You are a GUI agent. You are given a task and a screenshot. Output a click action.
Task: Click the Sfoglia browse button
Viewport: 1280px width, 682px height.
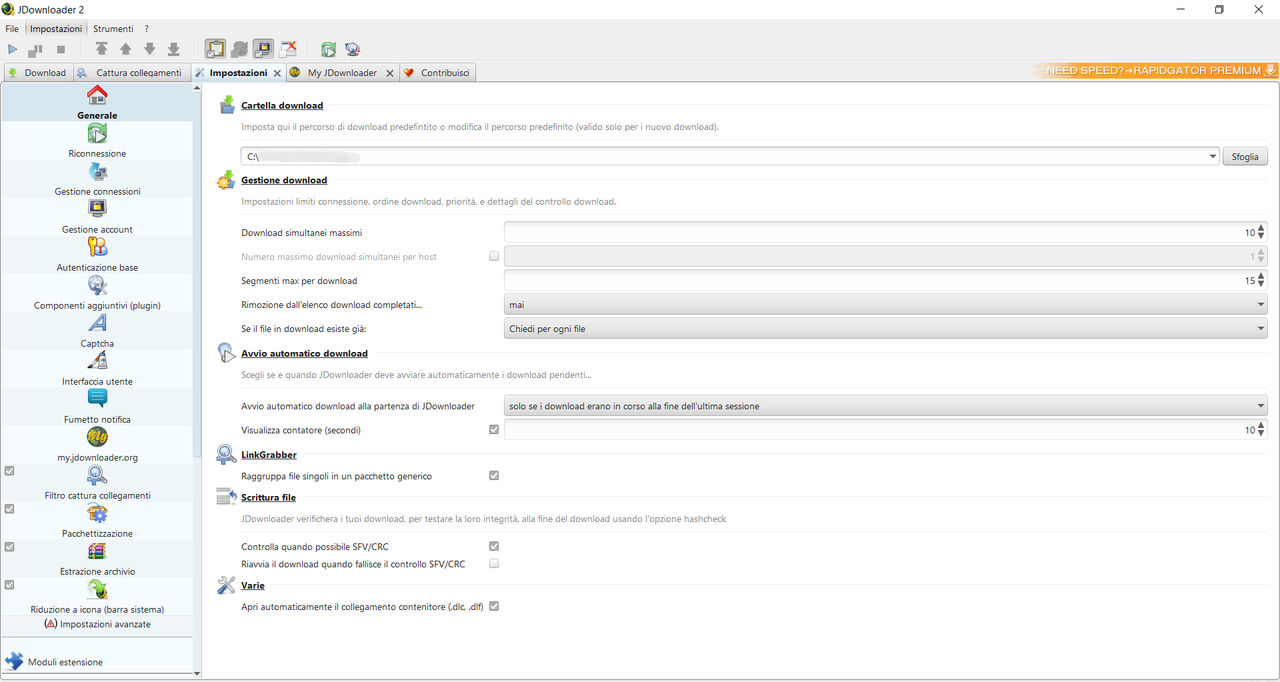point(1245,157)
